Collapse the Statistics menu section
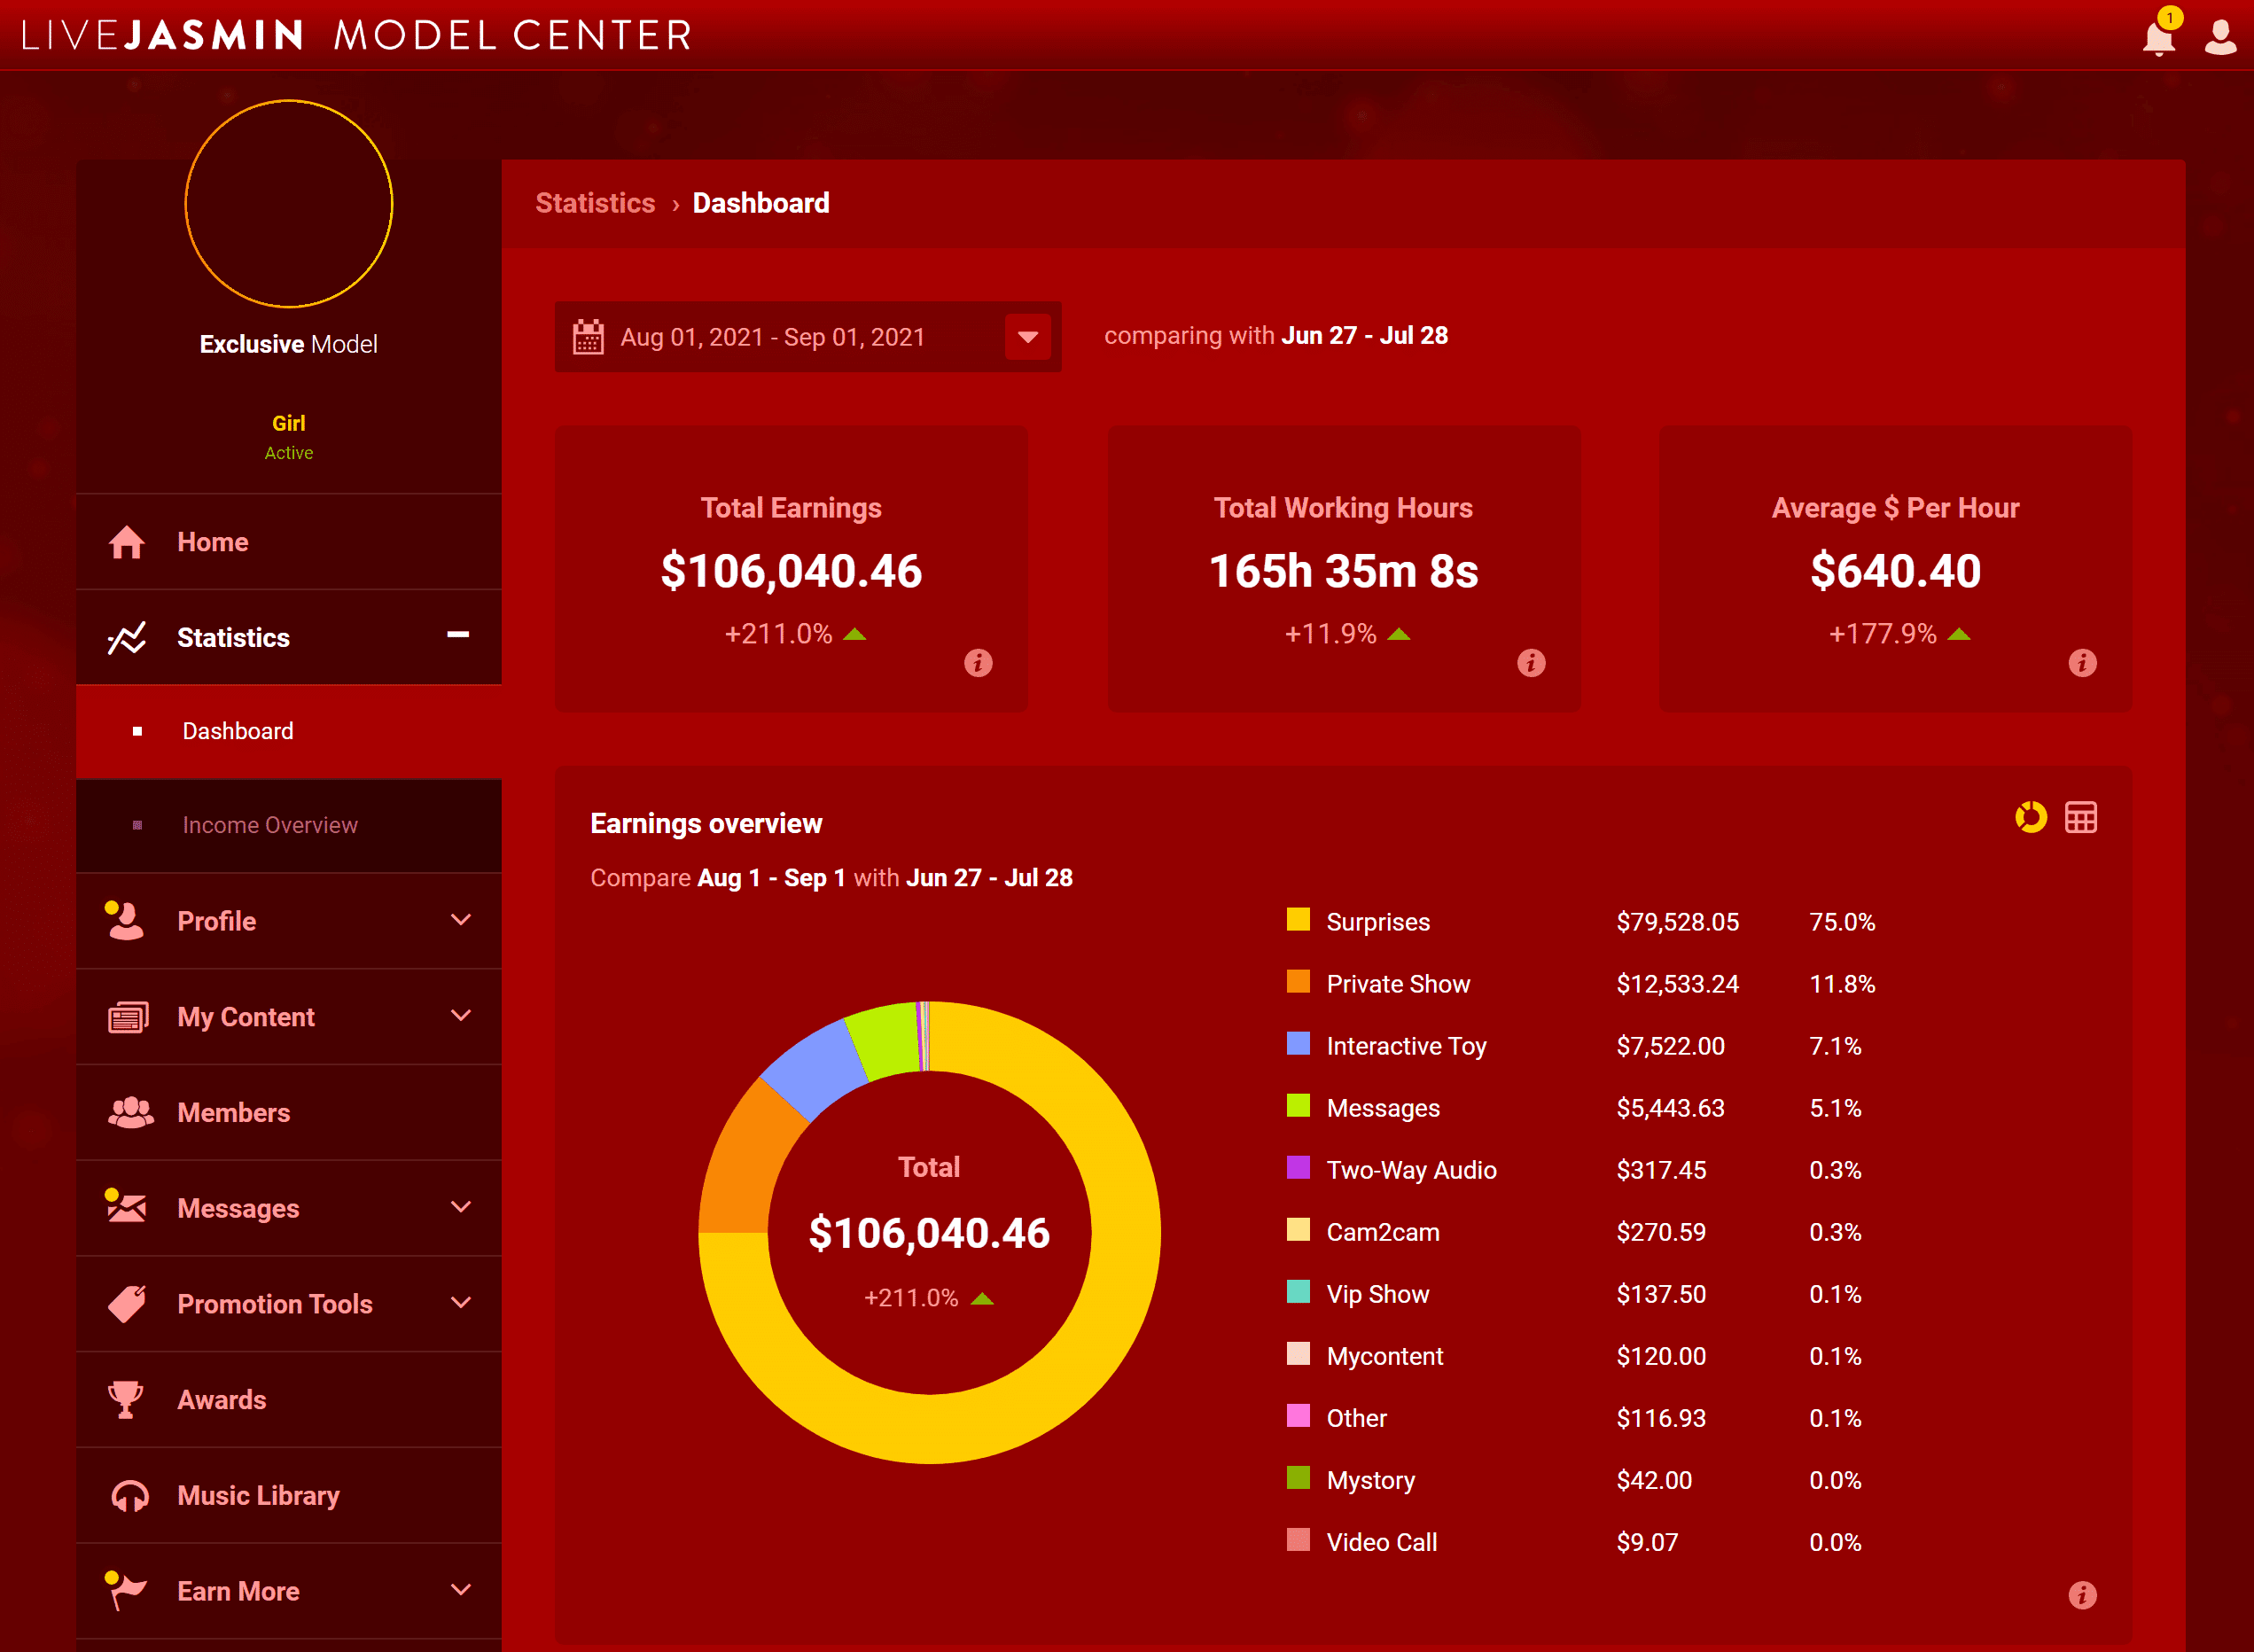Image resolution: width=2254 pixels, height=1652 pixels. click(x=458, y=635)
